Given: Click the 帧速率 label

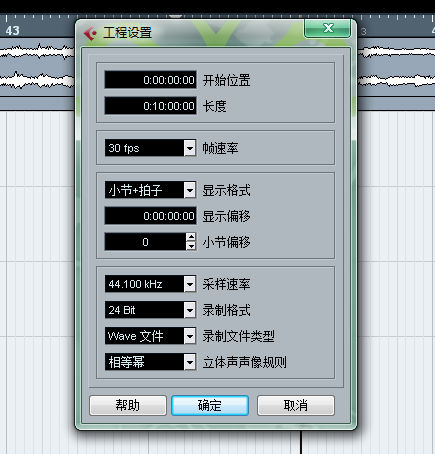Looking at the screenshot, I should [x=220, y=148].
